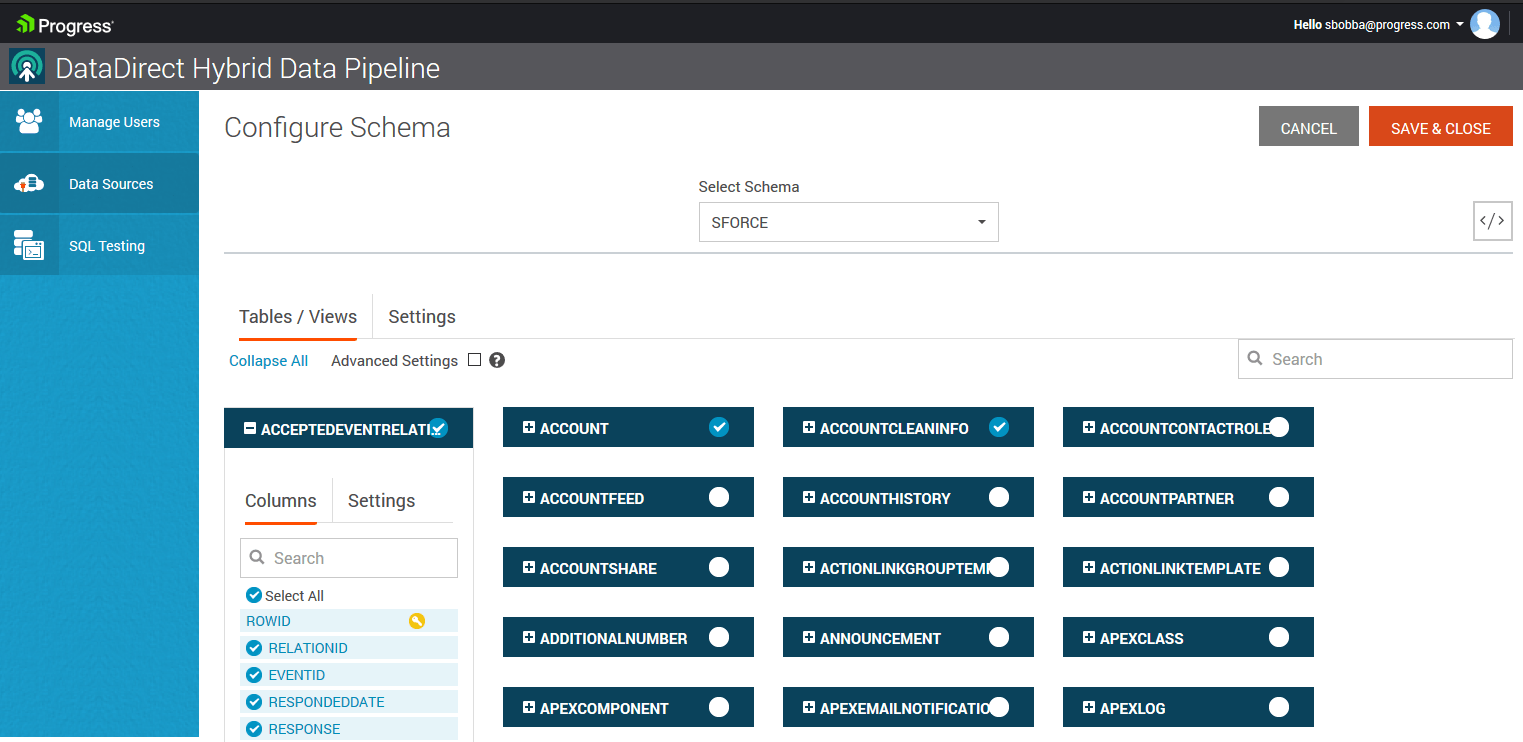Open the user account dropdown arrow
Image resolution: width=1523 pixels, height=742 pixels.
click(x=1460, y=25)
